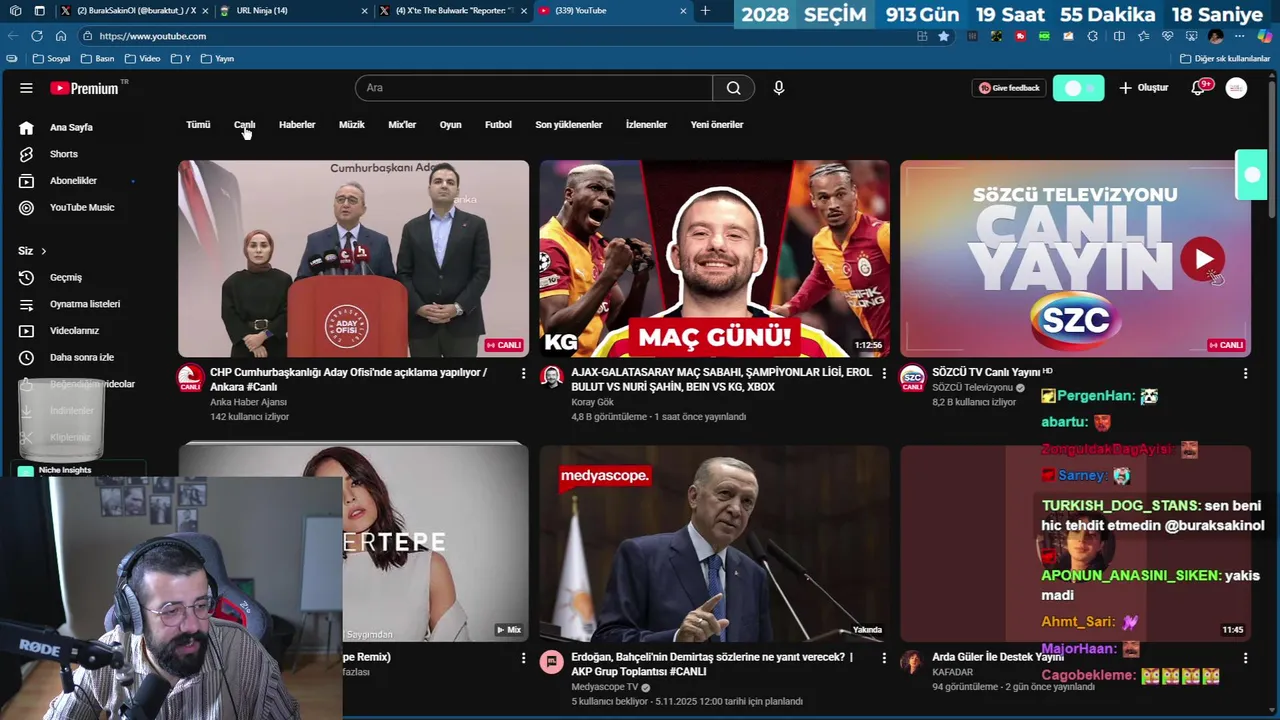Click the favorites star in address bar

pyautogui.click(x=943, y=36)
